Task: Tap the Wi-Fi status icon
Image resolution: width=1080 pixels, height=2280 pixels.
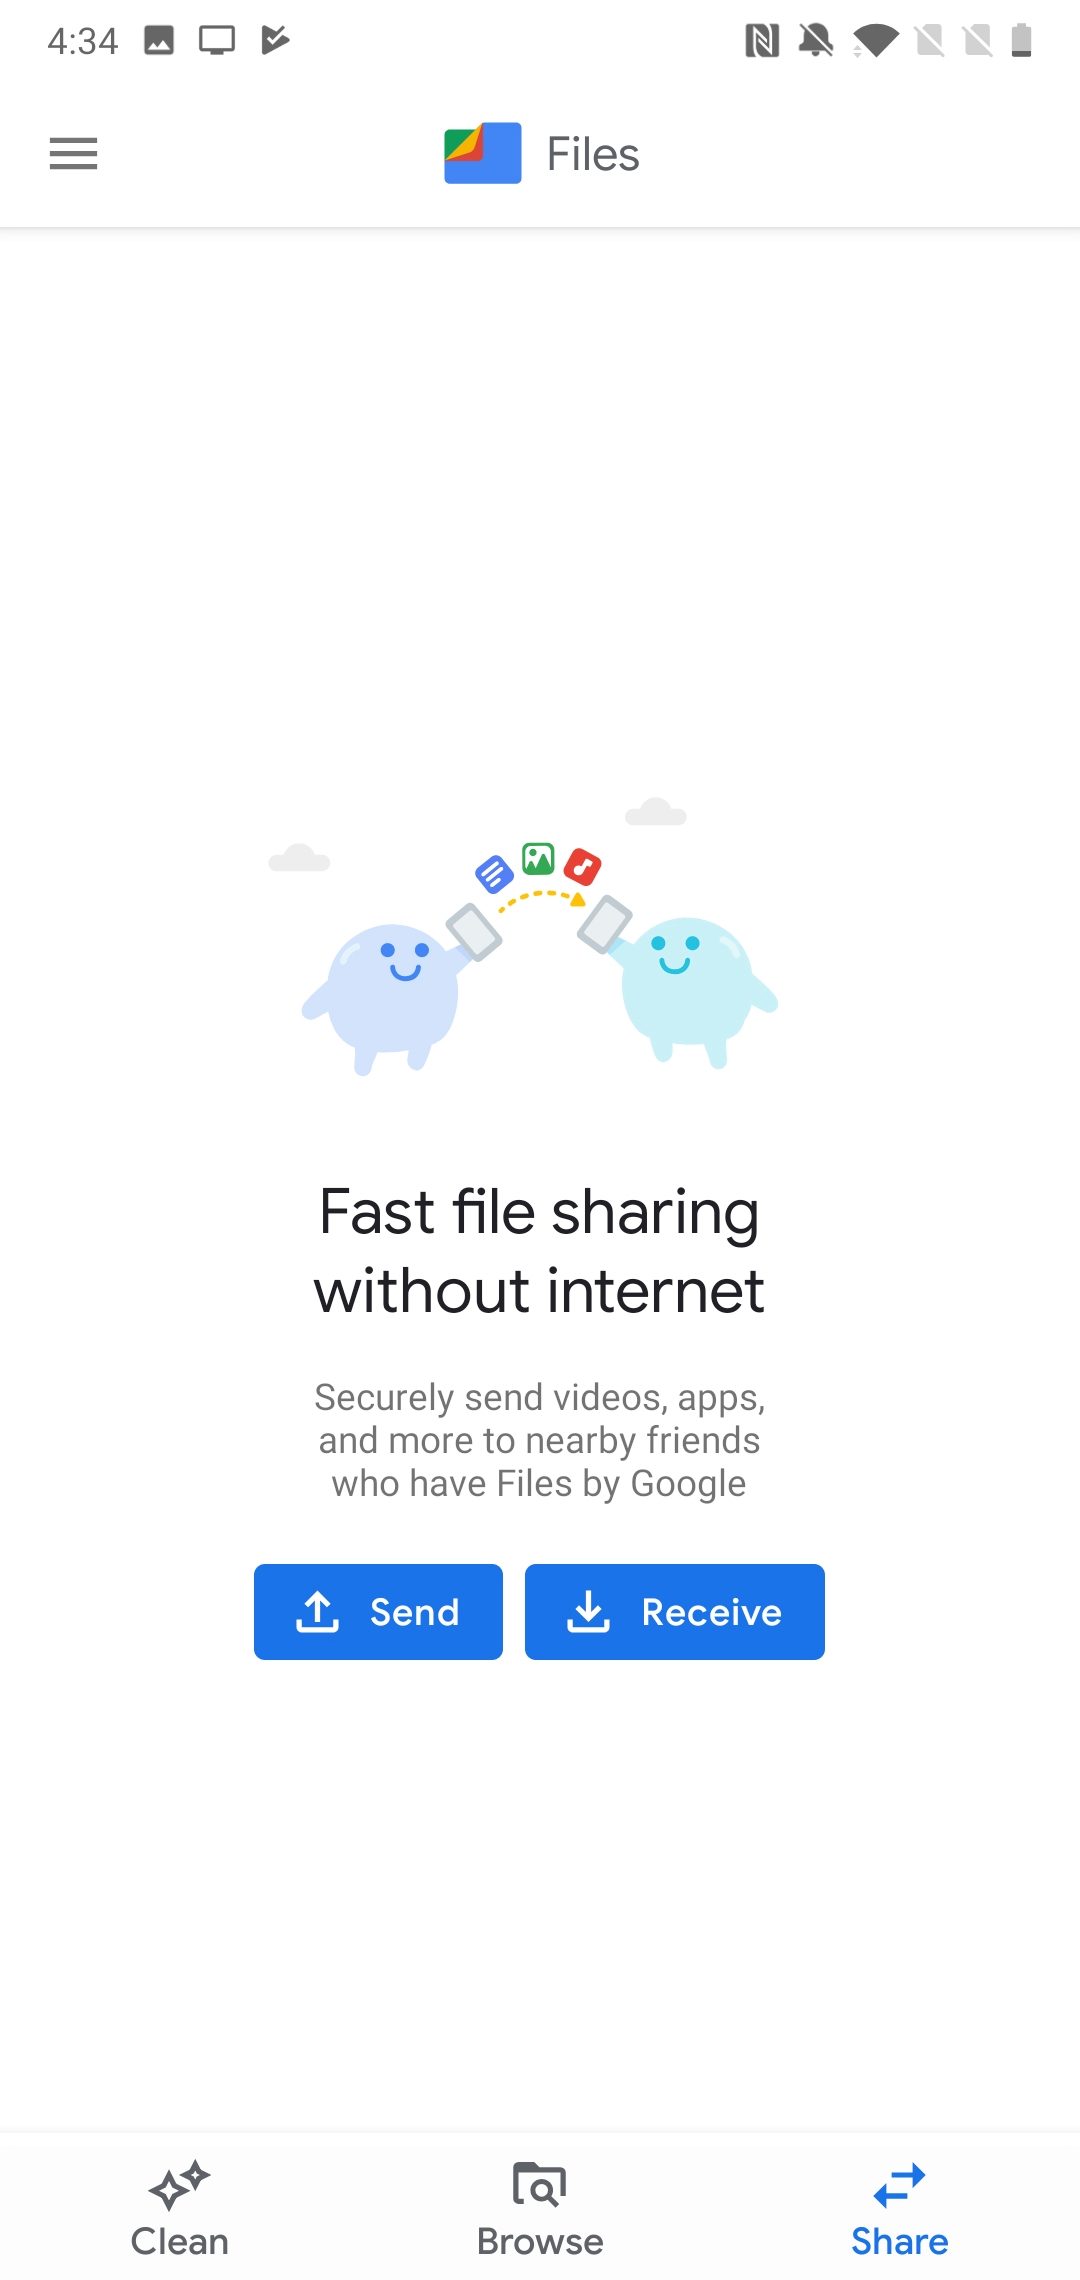Action: [x=875, y=41]
